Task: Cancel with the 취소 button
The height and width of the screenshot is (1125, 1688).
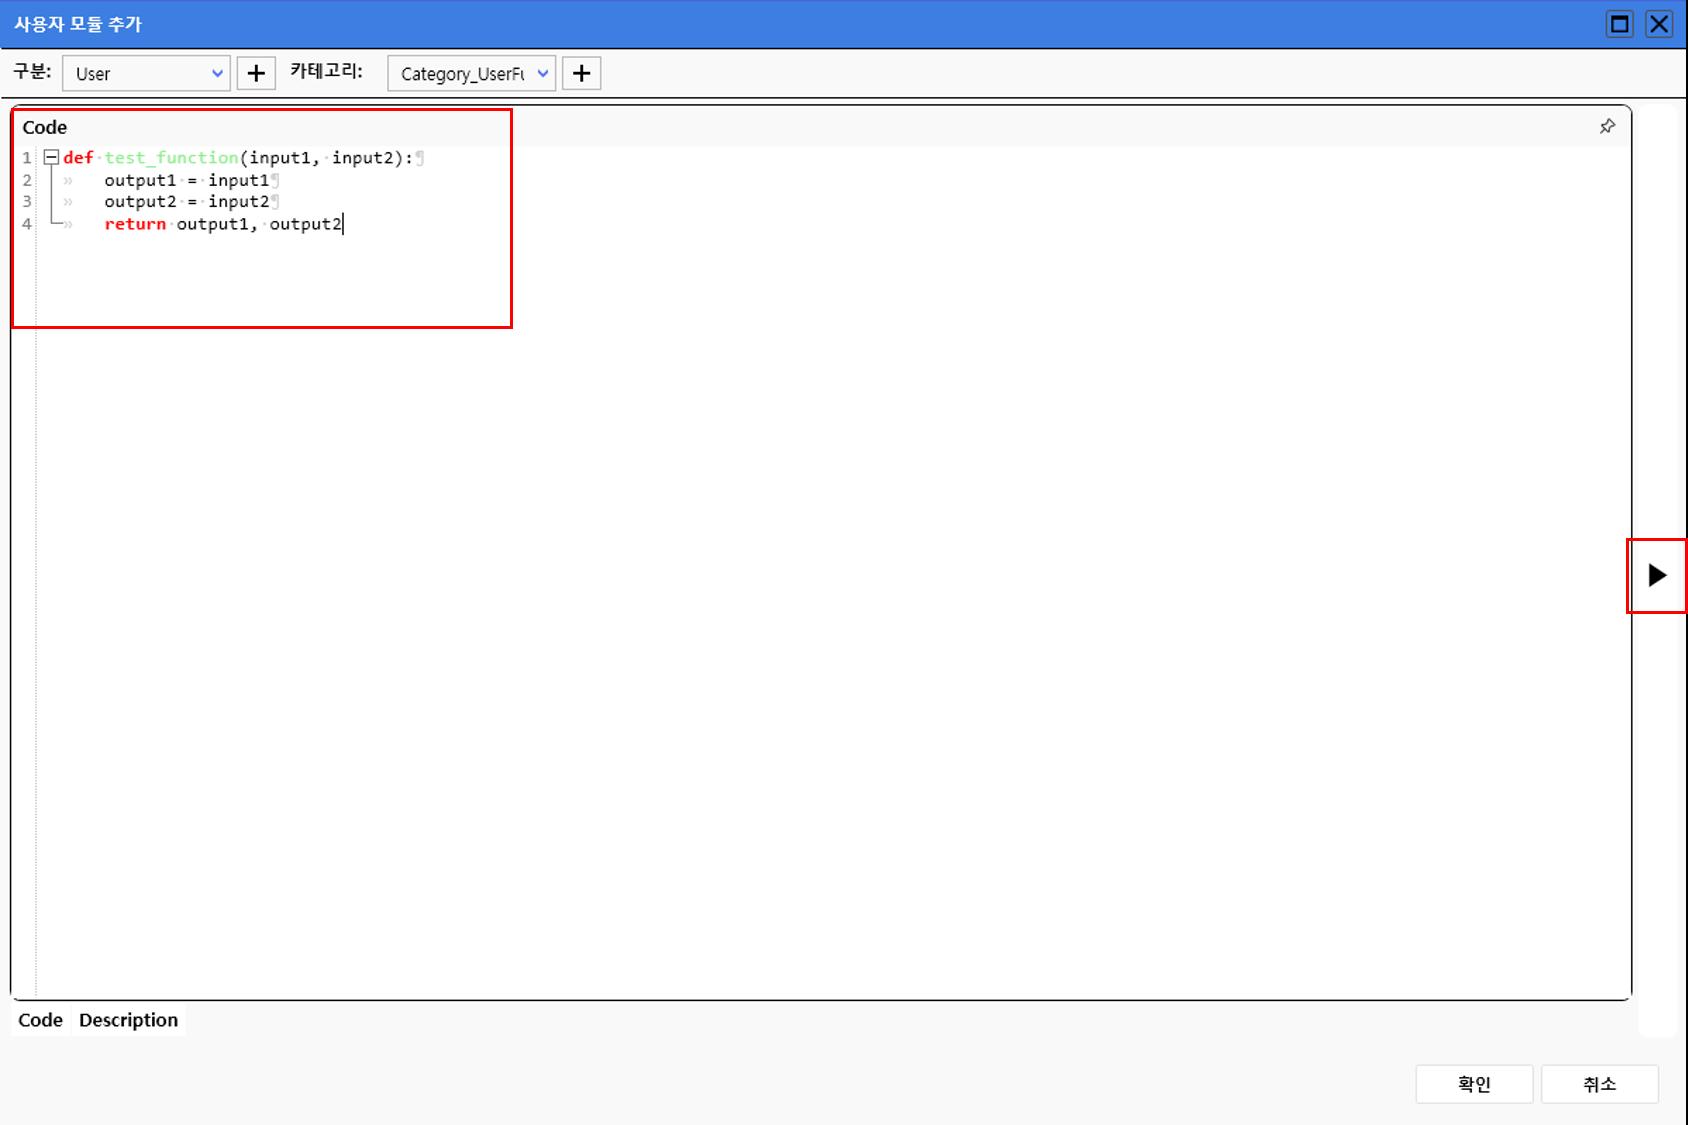Action: point(1599,1084)
